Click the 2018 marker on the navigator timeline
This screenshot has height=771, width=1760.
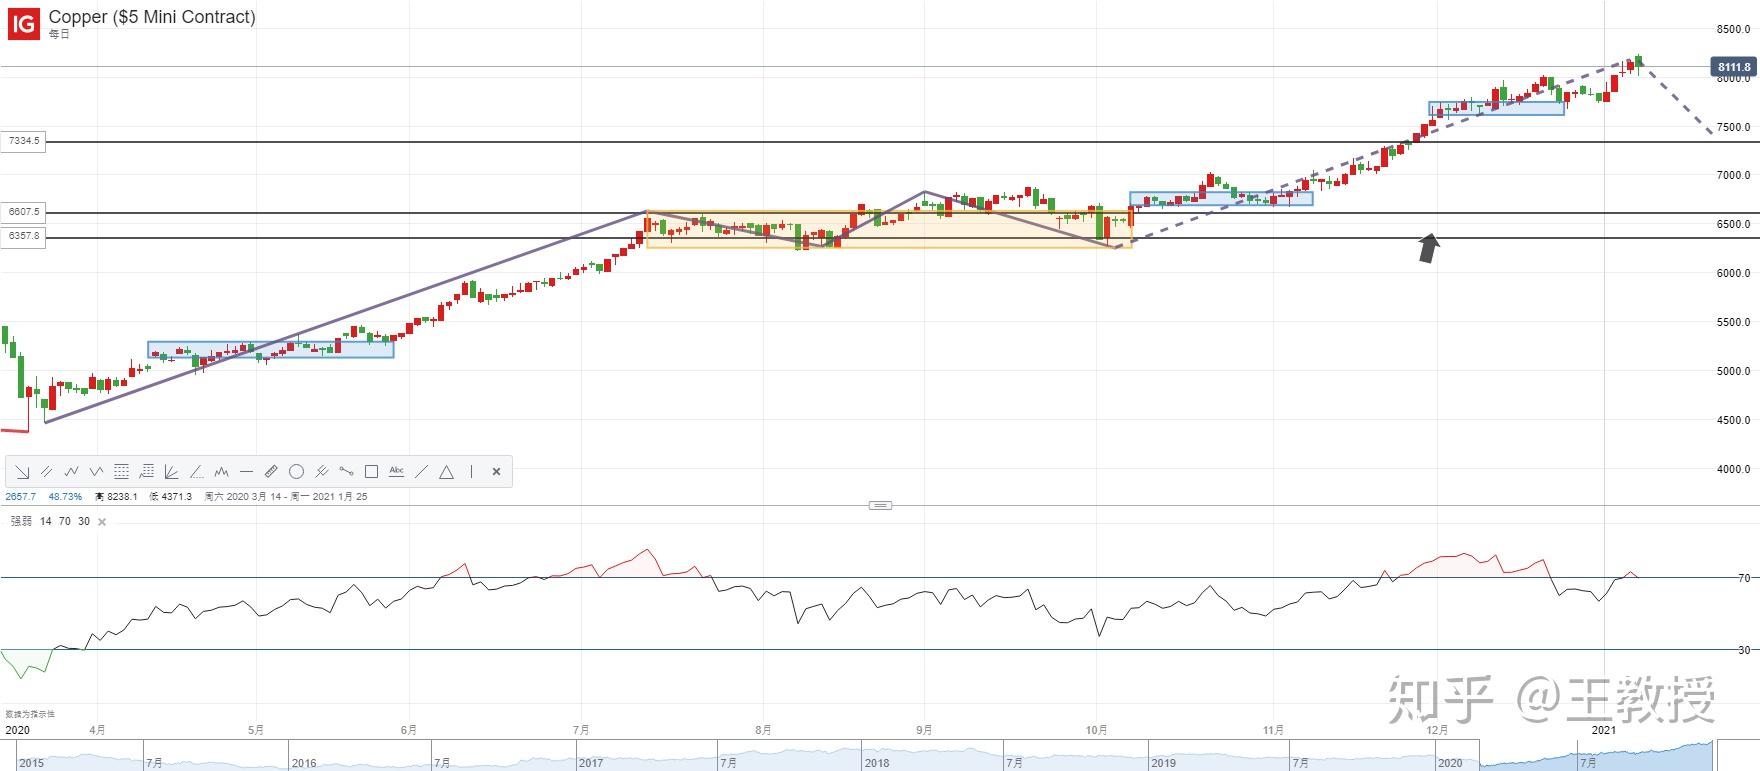click(876, 763)
